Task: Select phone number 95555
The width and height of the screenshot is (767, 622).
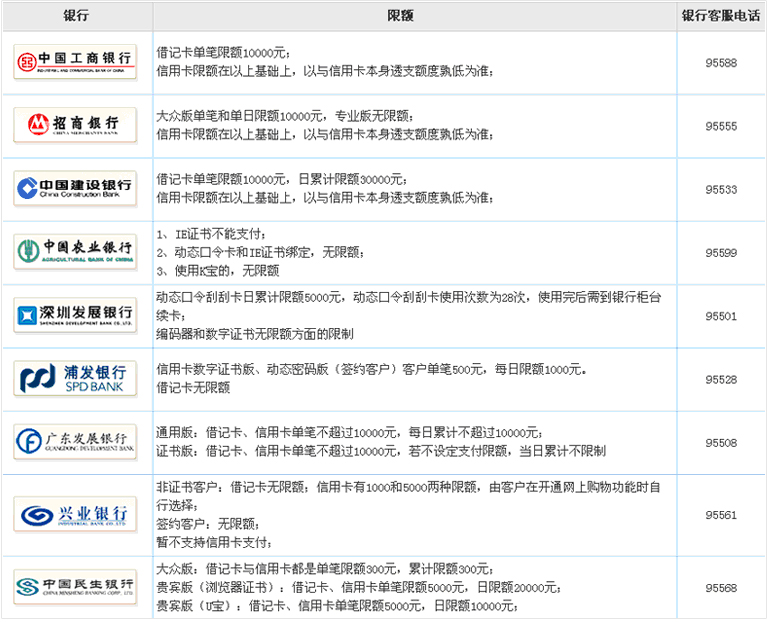Action: click(721, 126)
